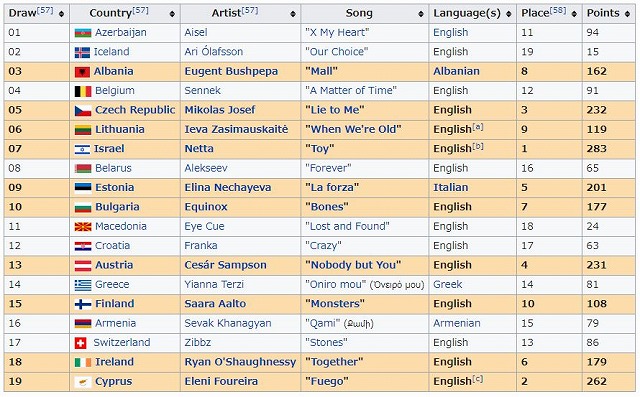640x397 pixels.
Task: Sort table by Points column arrows
Action: [x=627, y=14]
